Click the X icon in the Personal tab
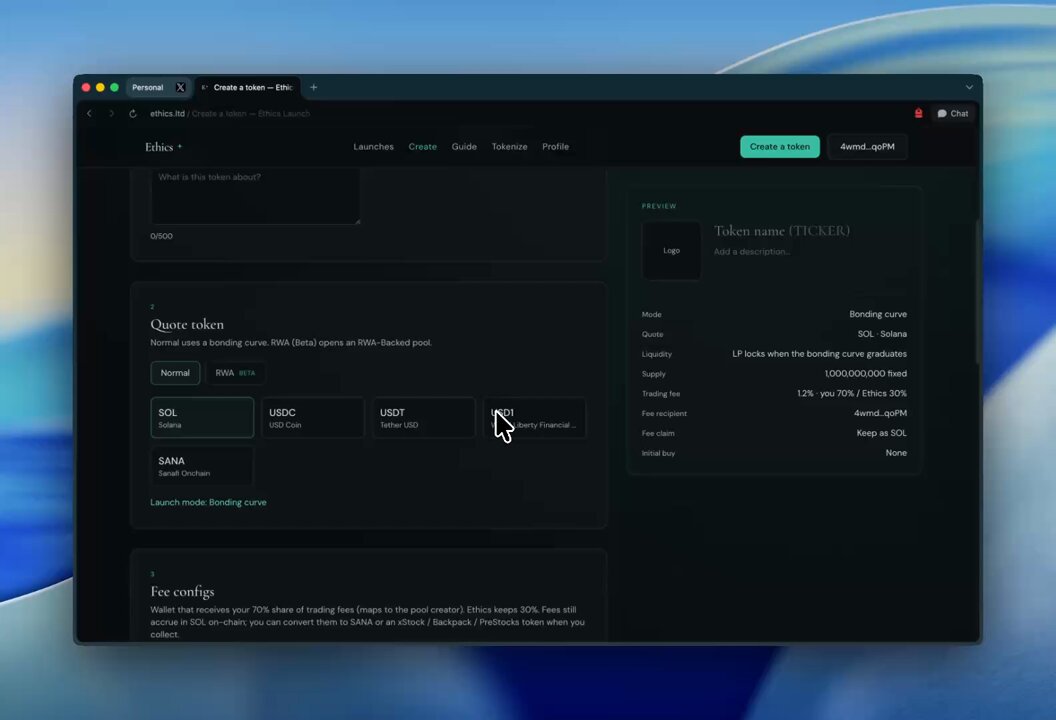Image resolution: width=1056 pixels, height=720 pixels. coord(180,87)
